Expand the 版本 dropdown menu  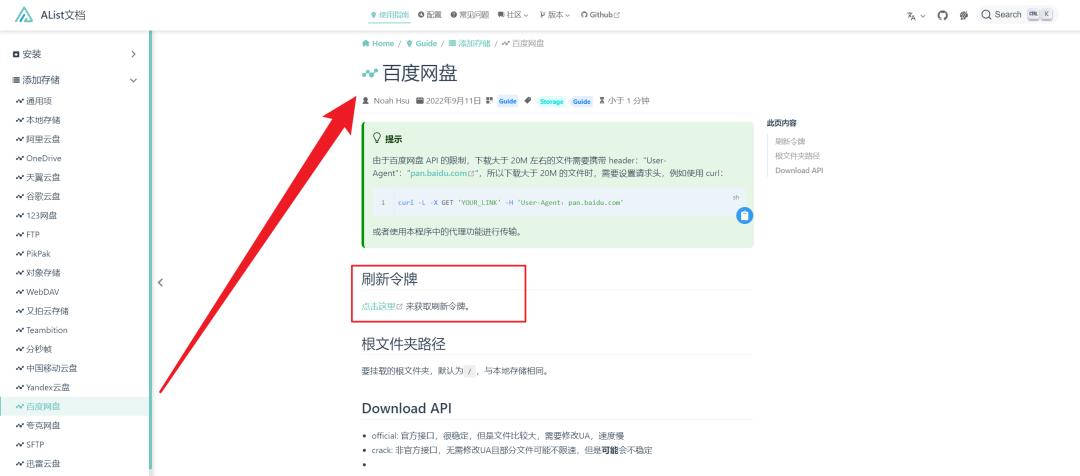[554, 14]
